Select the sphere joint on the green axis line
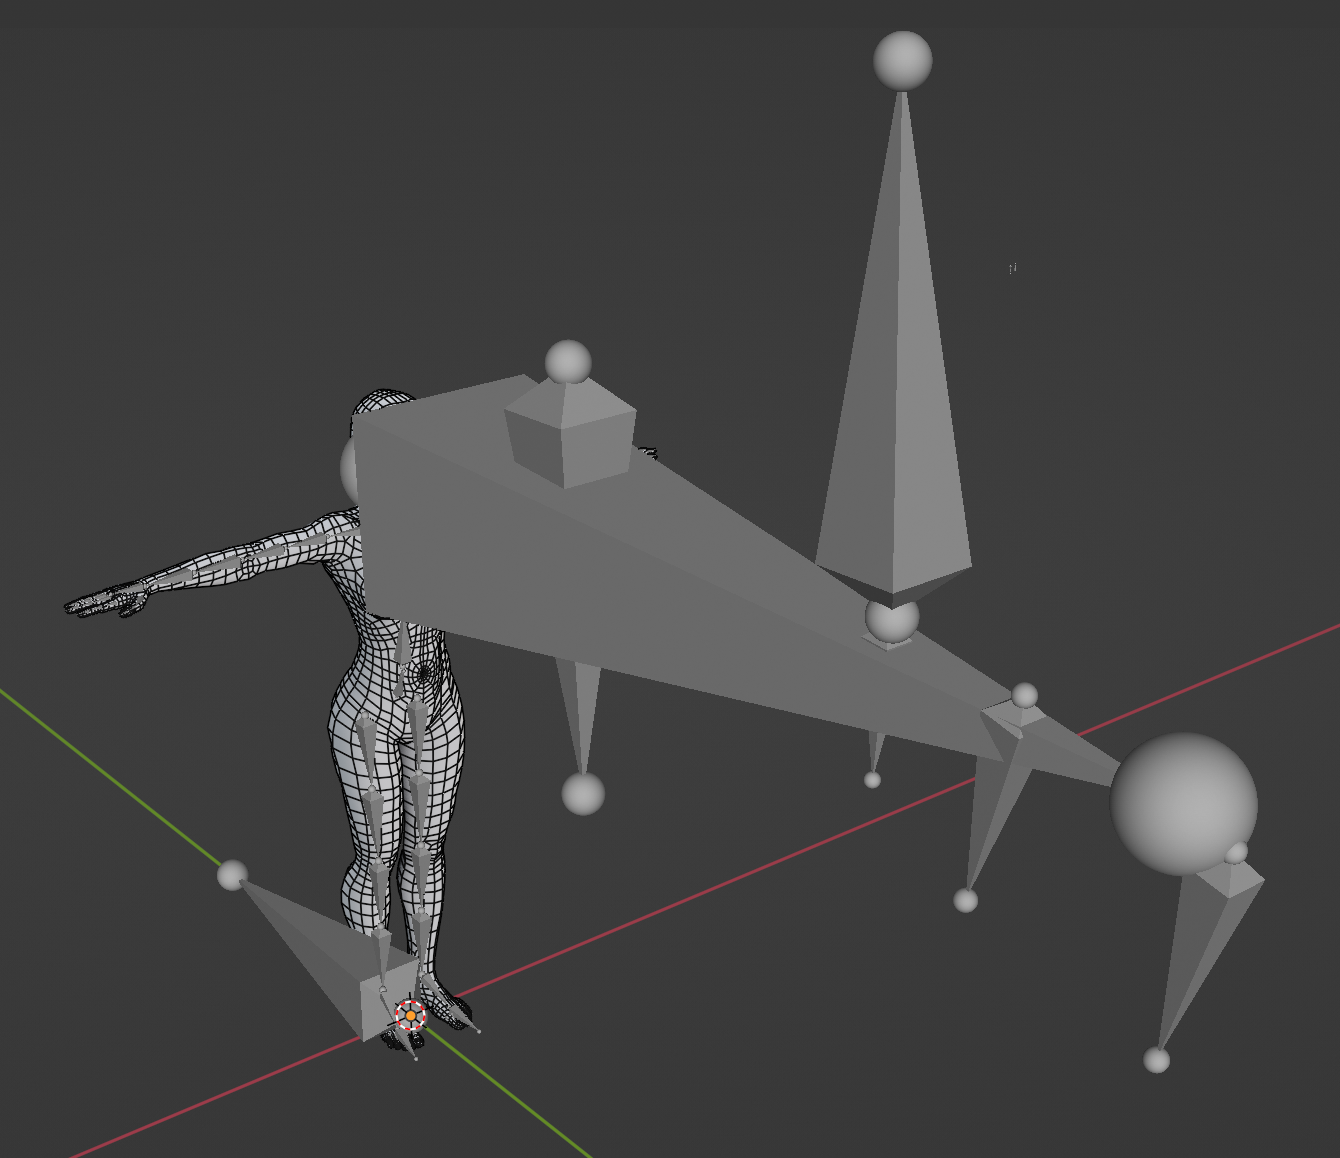 pos(232,875)
